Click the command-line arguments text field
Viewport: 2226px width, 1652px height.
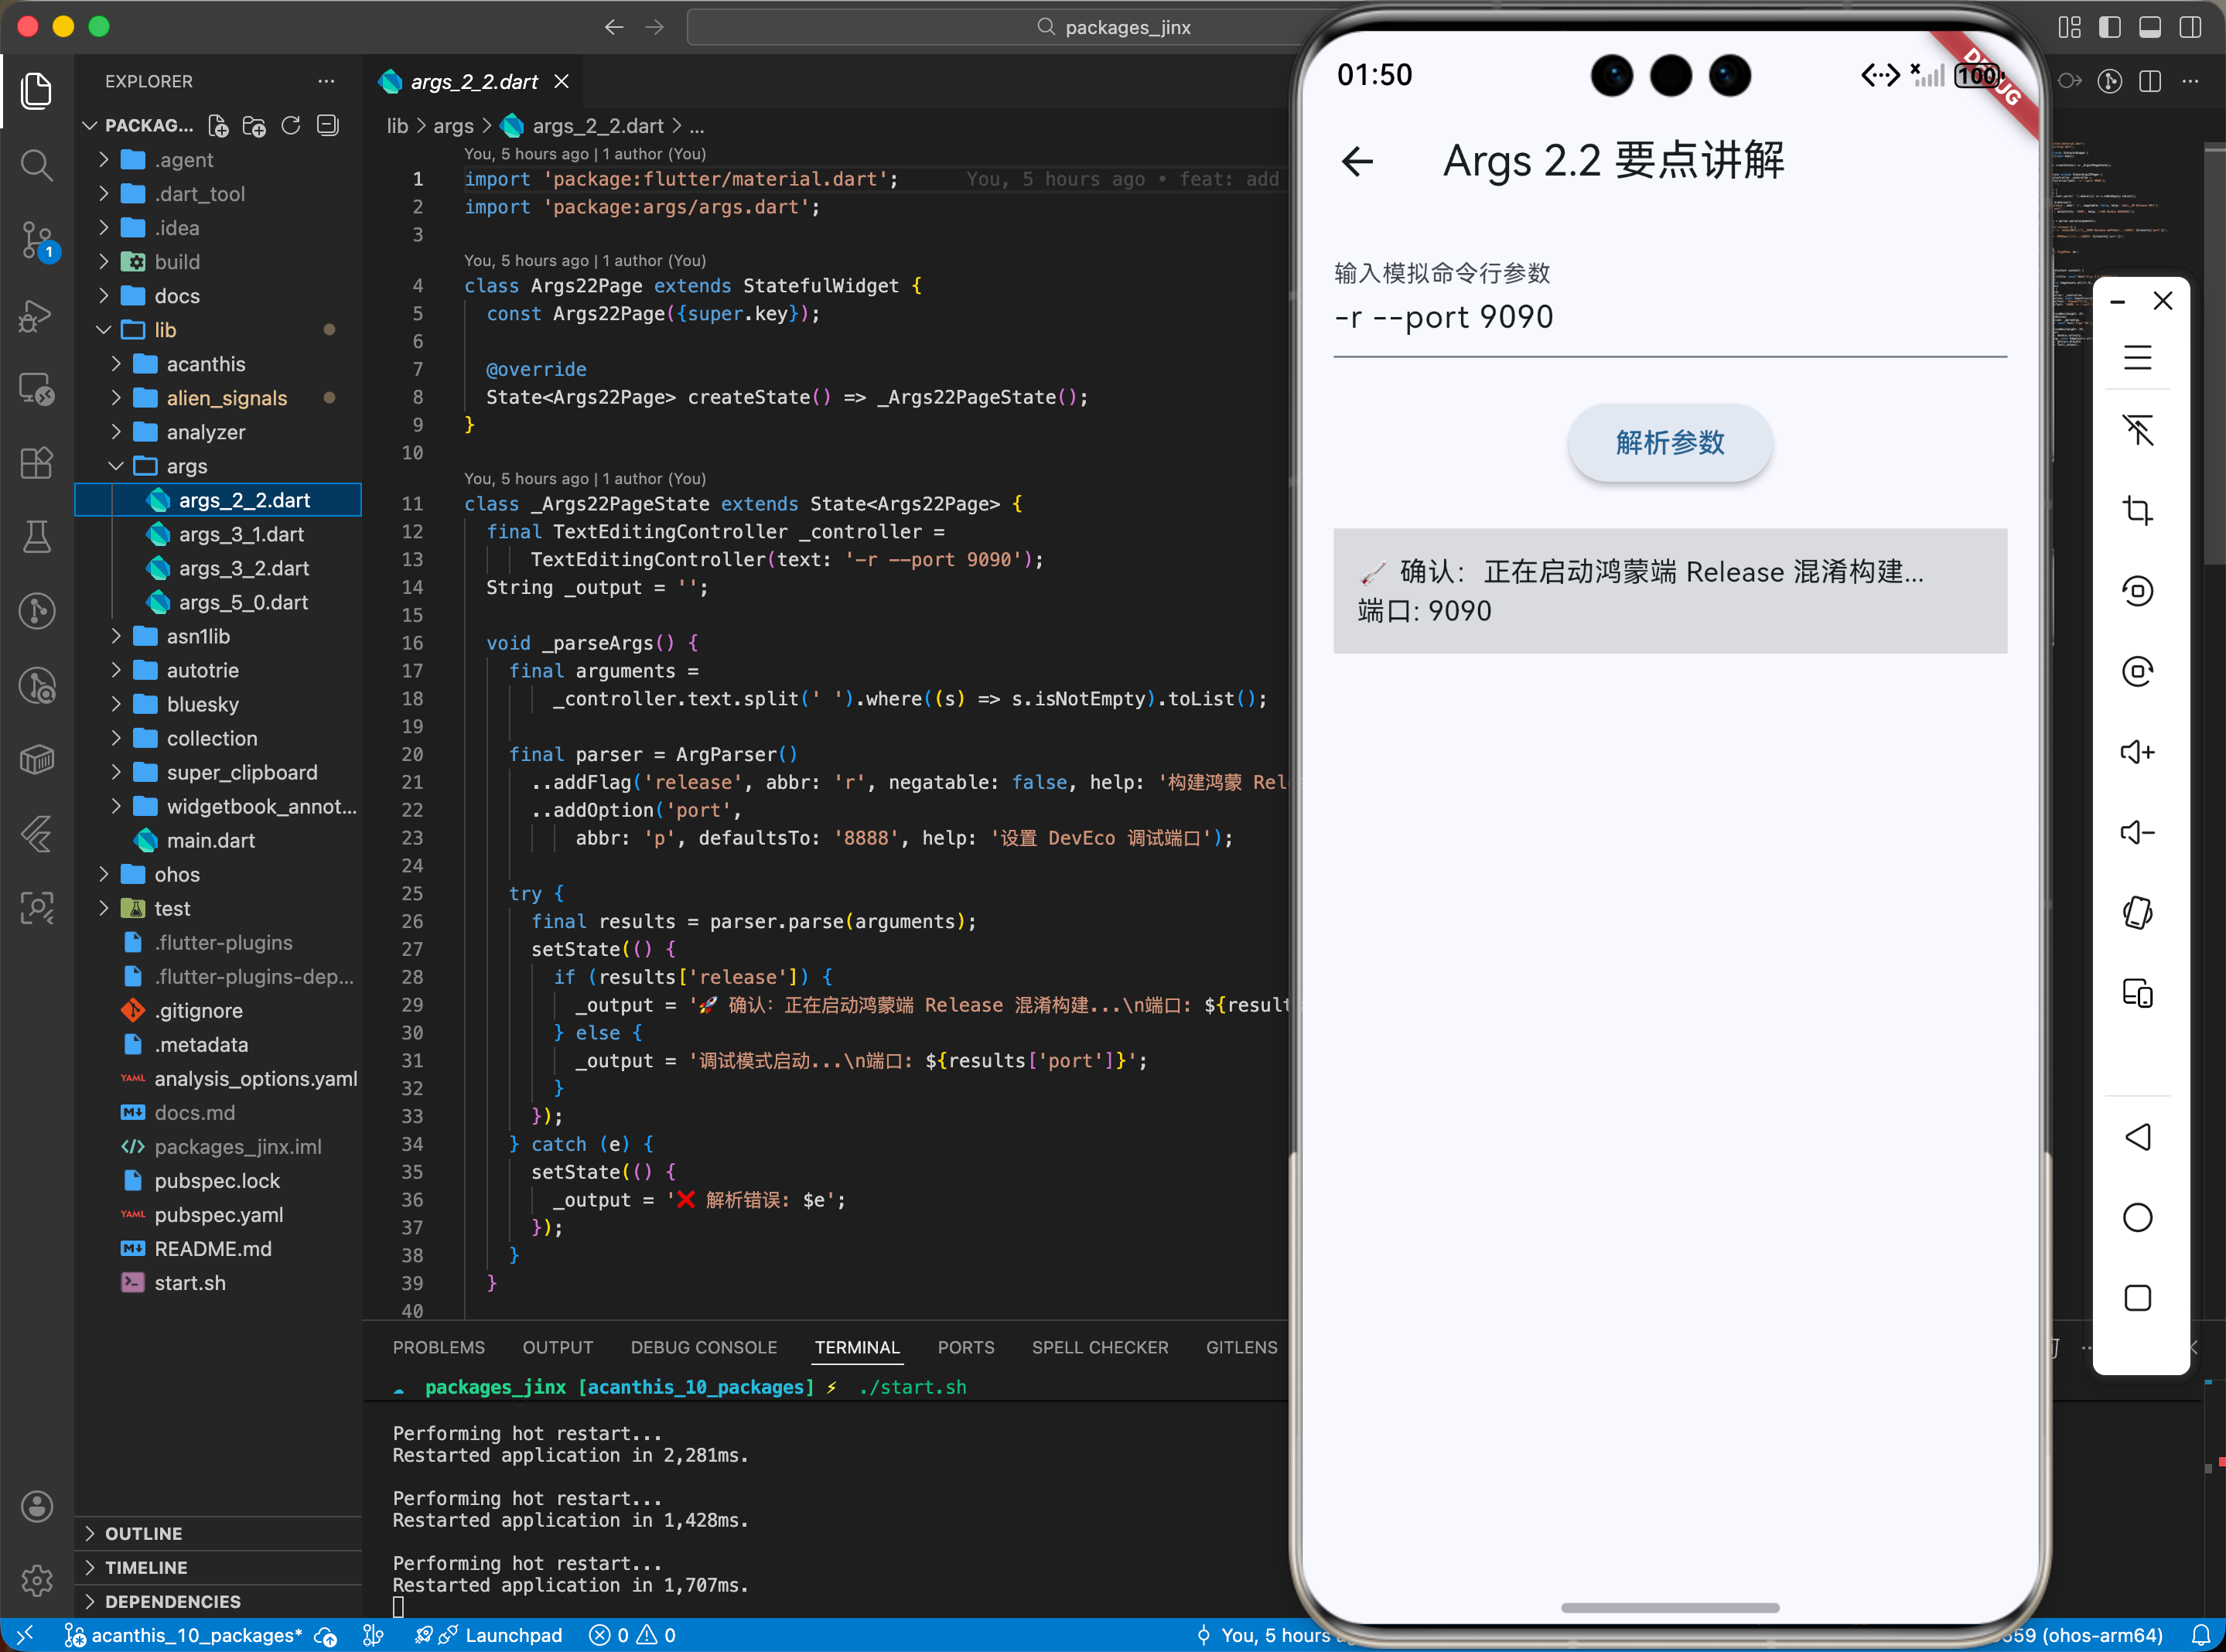1669,317
